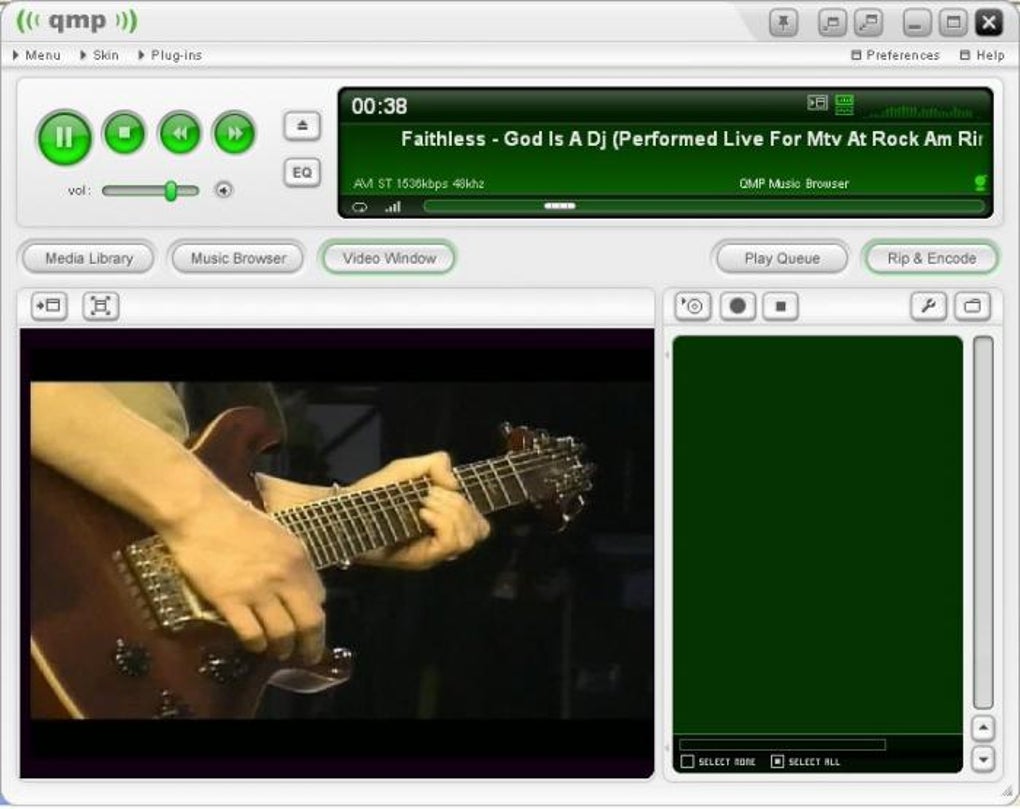
Task: Click the eject button
Action: (x=302, y=126)
